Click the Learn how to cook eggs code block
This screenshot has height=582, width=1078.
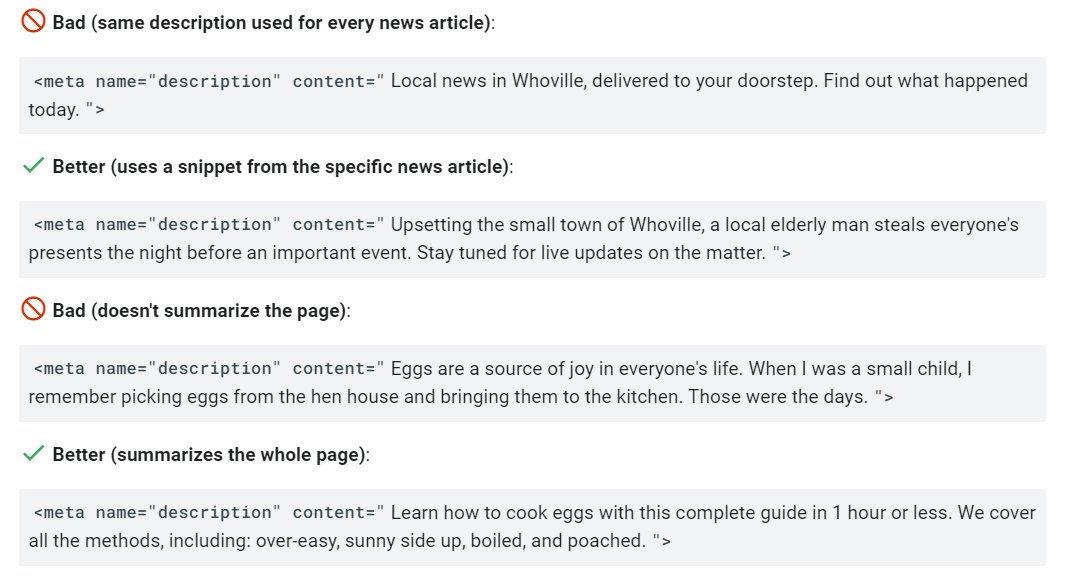pyautogui.click(x=532, y=527)
